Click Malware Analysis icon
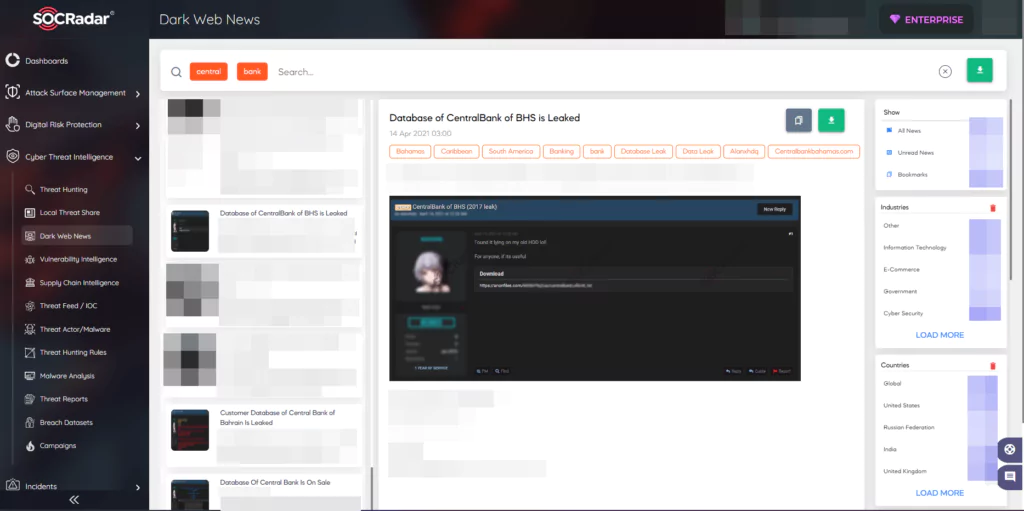 (x=29, y=376)
